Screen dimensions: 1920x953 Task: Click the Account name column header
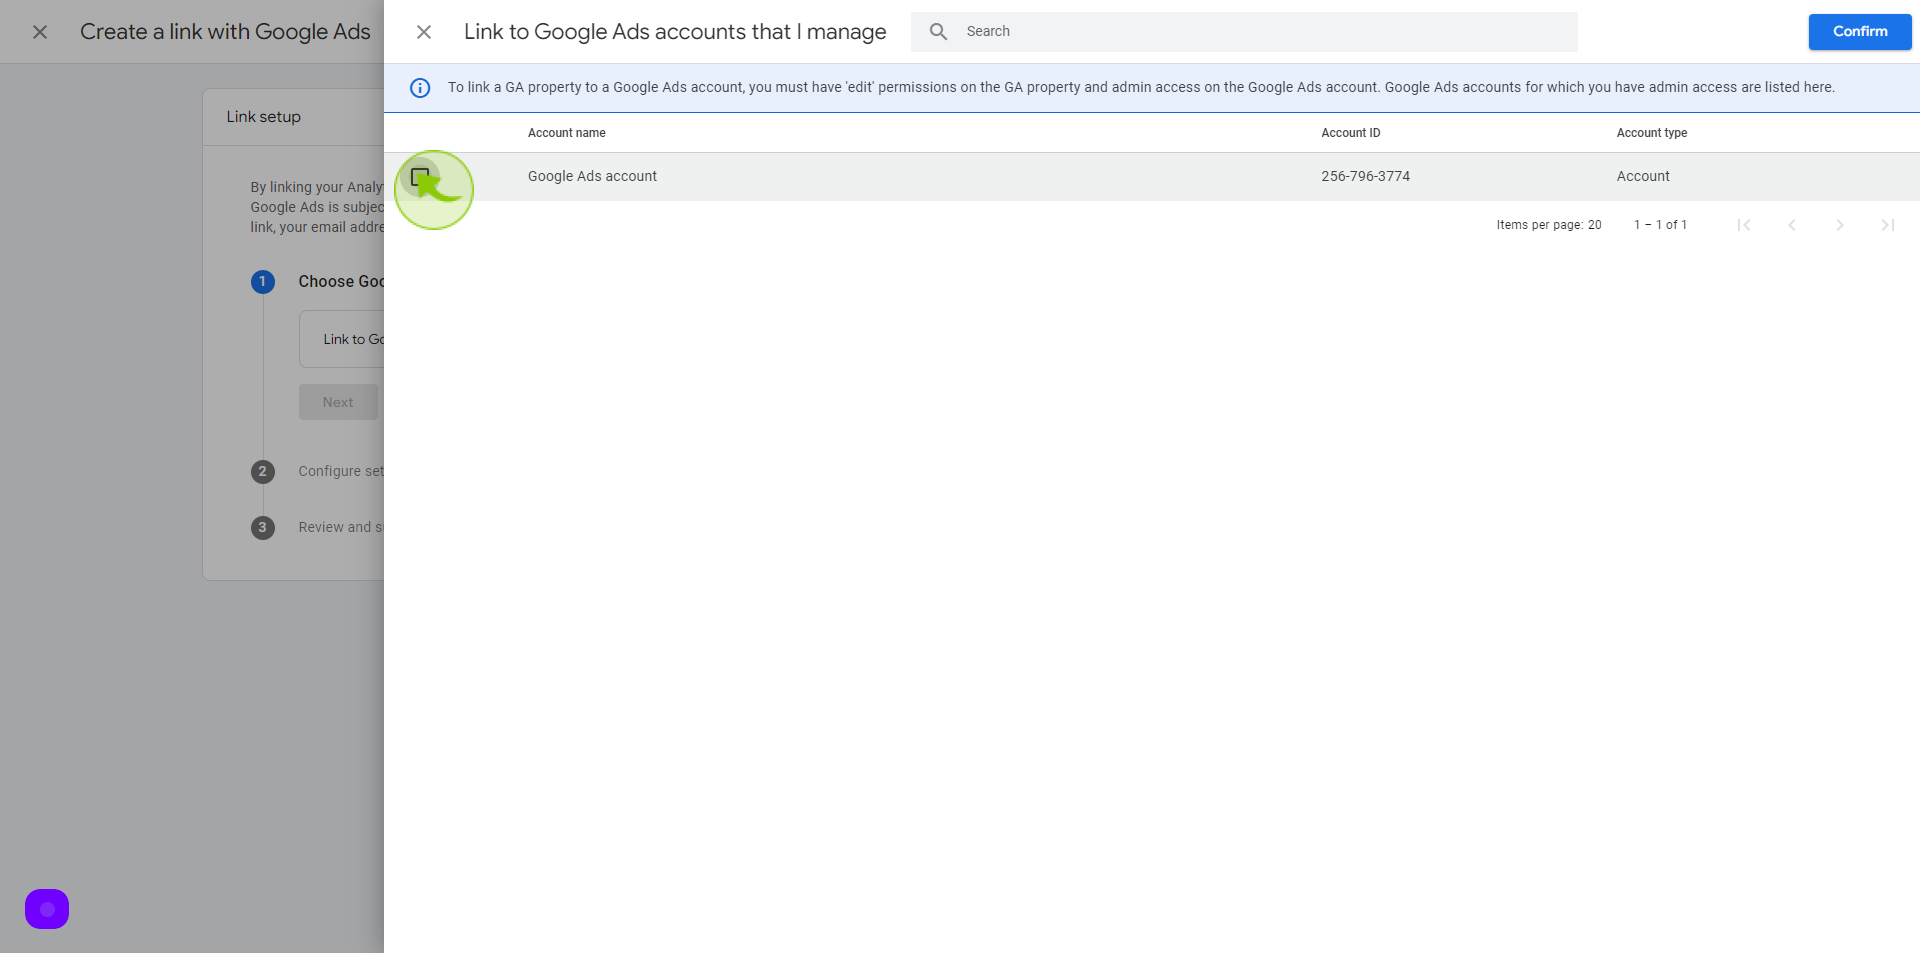click(x=567, y=133)
